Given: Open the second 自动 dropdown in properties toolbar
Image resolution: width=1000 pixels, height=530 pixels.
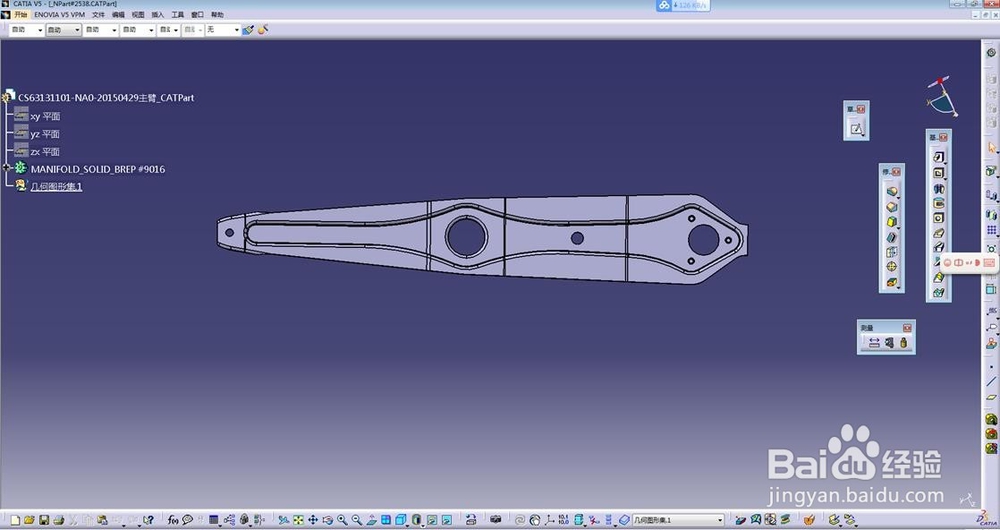Looking at the screenshot, I should (77, 30).
